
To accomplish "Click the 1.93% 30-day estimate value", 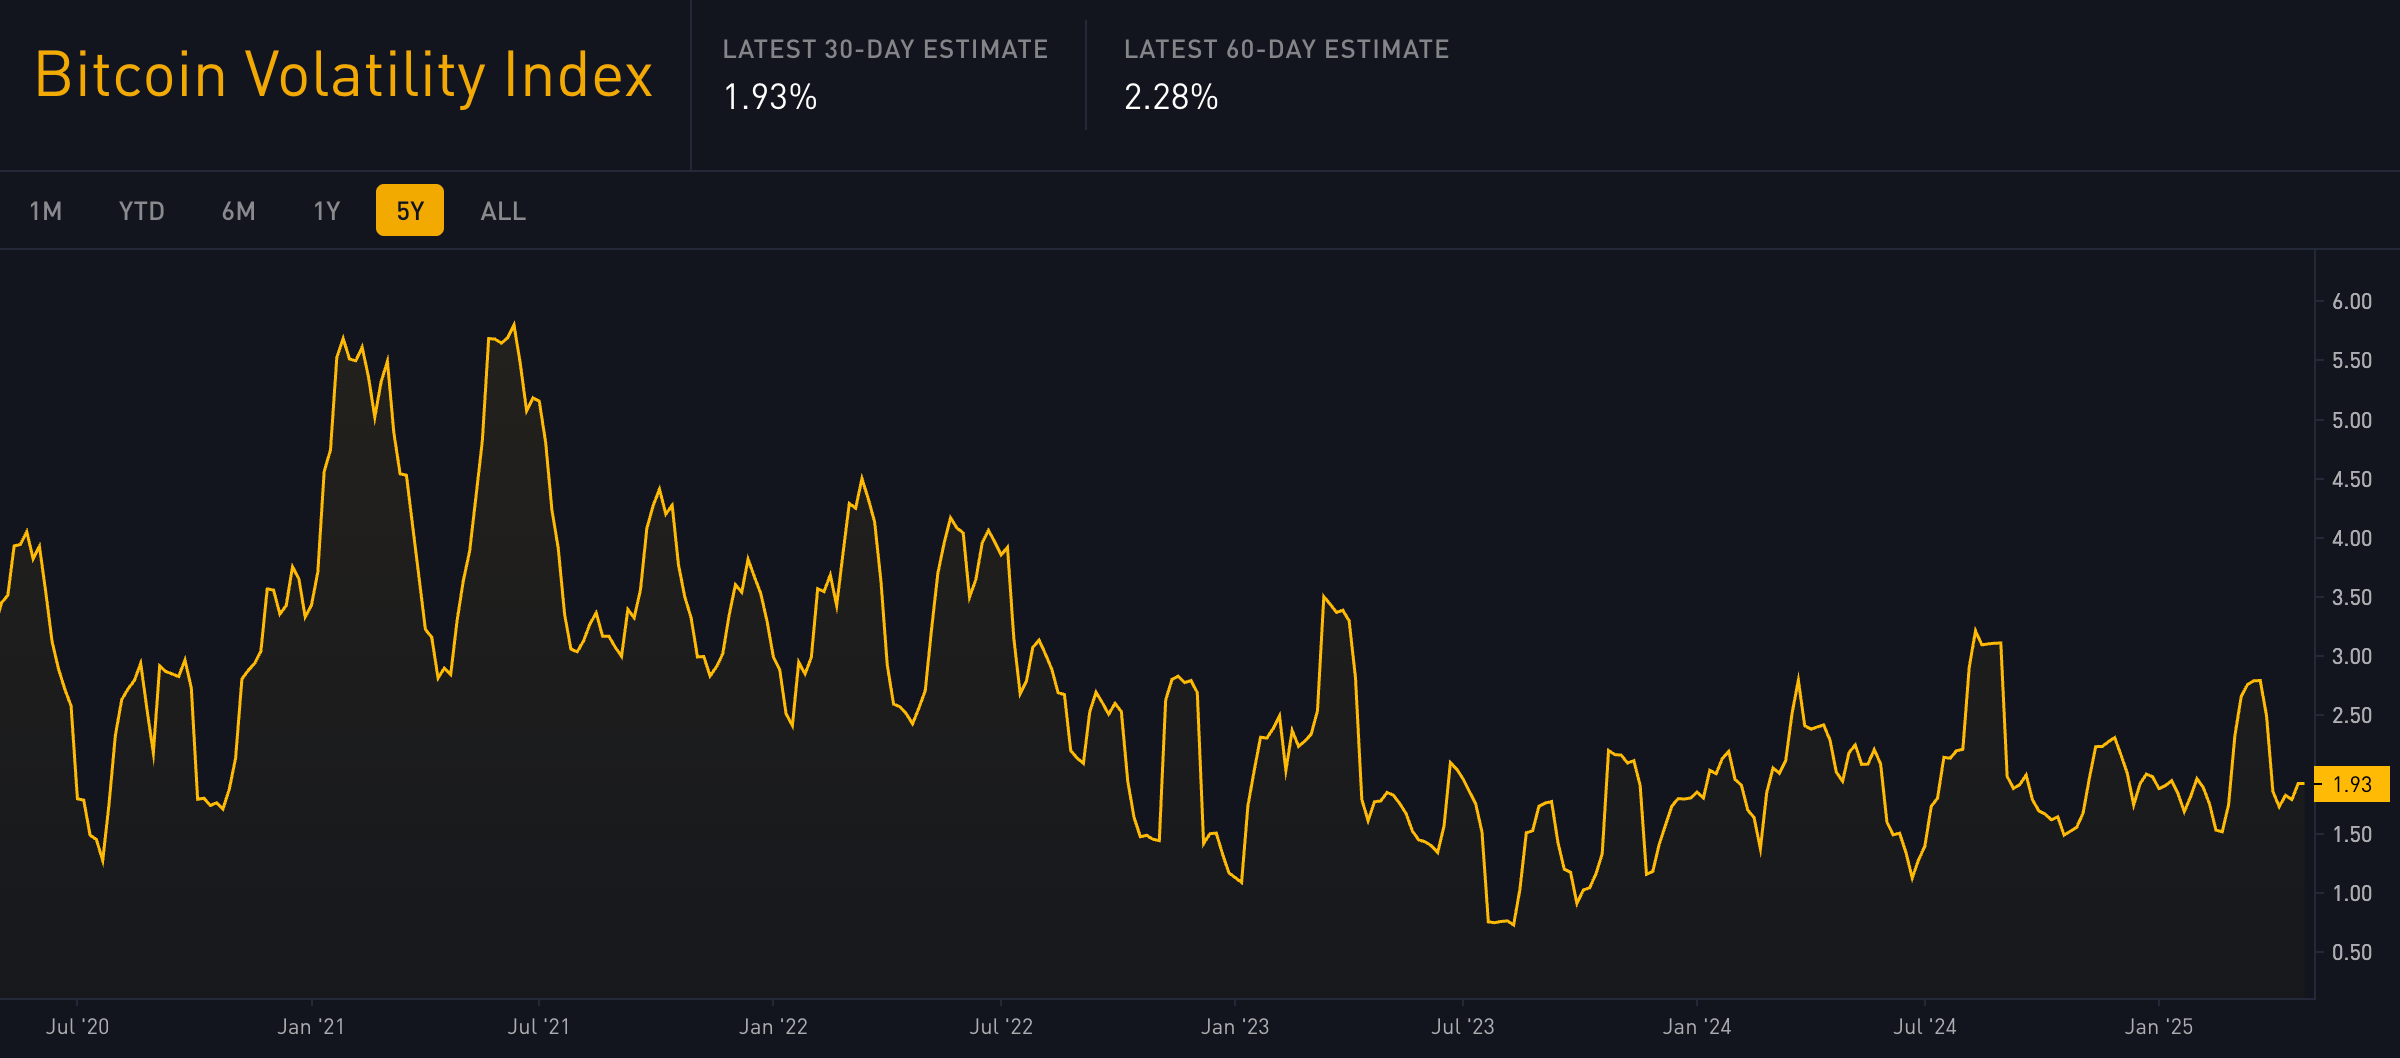I will 770,97.
